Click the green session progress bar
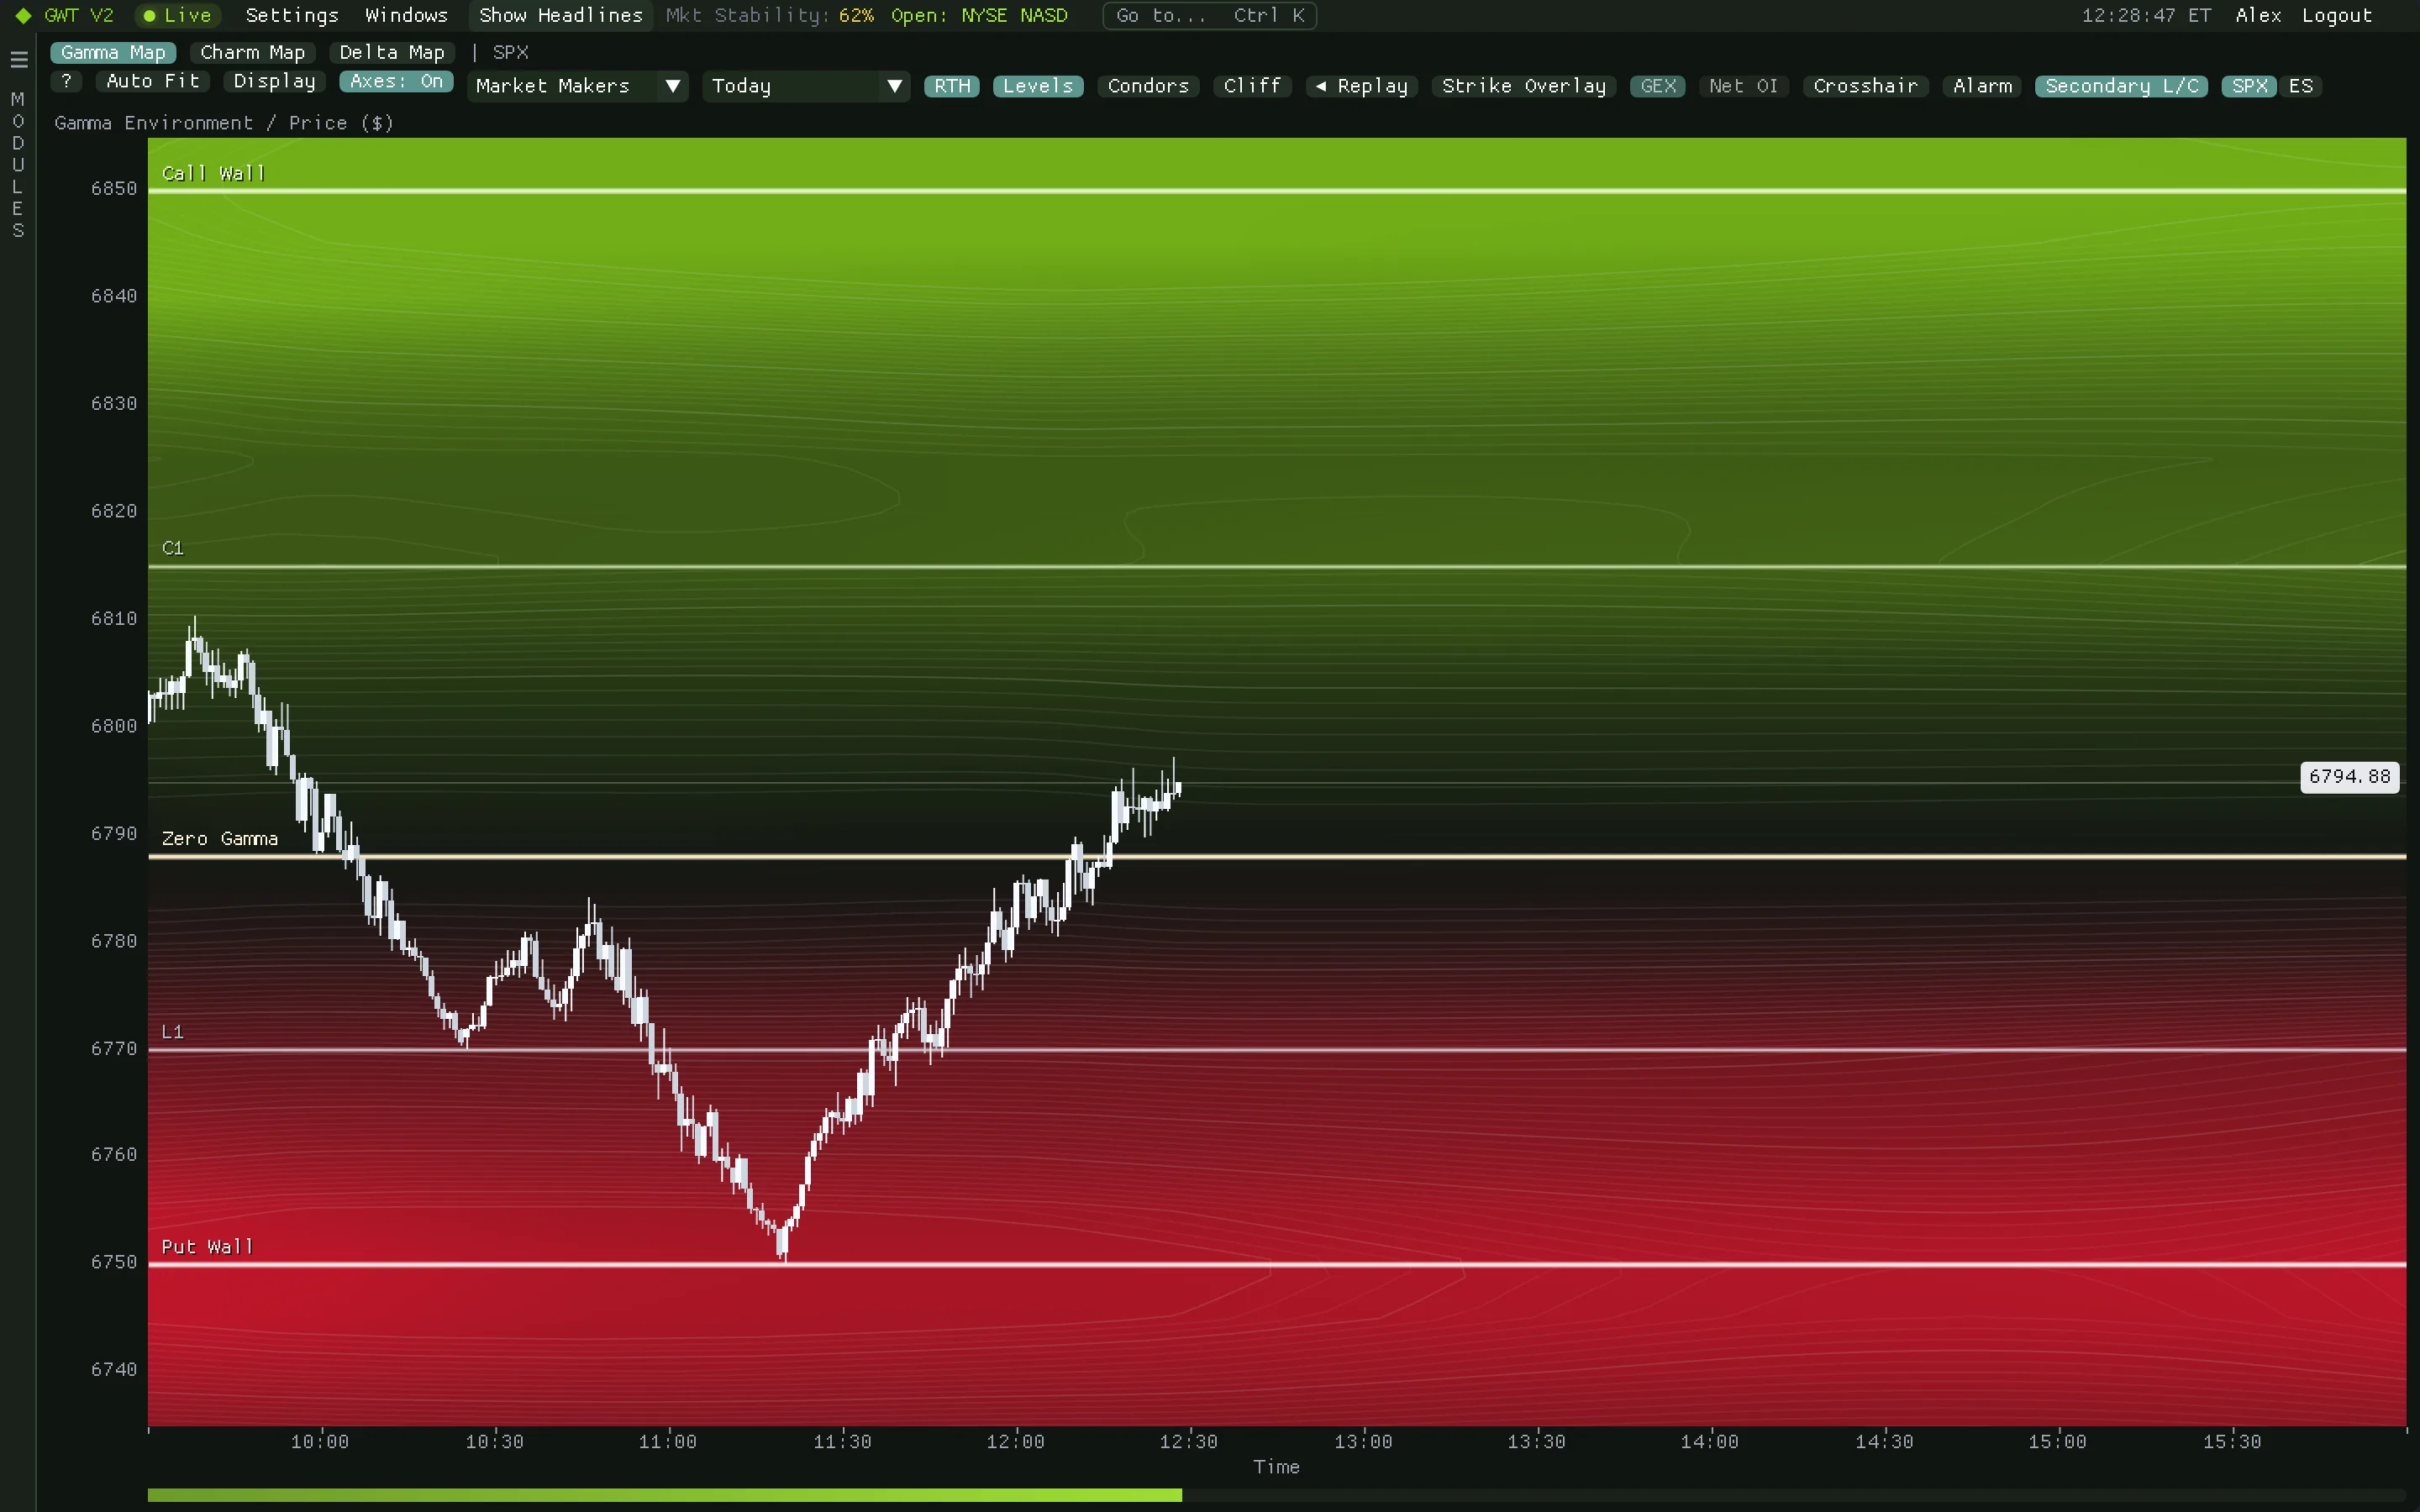Viewport: 2420px width, 1512px height. [x=664, y=1495]
